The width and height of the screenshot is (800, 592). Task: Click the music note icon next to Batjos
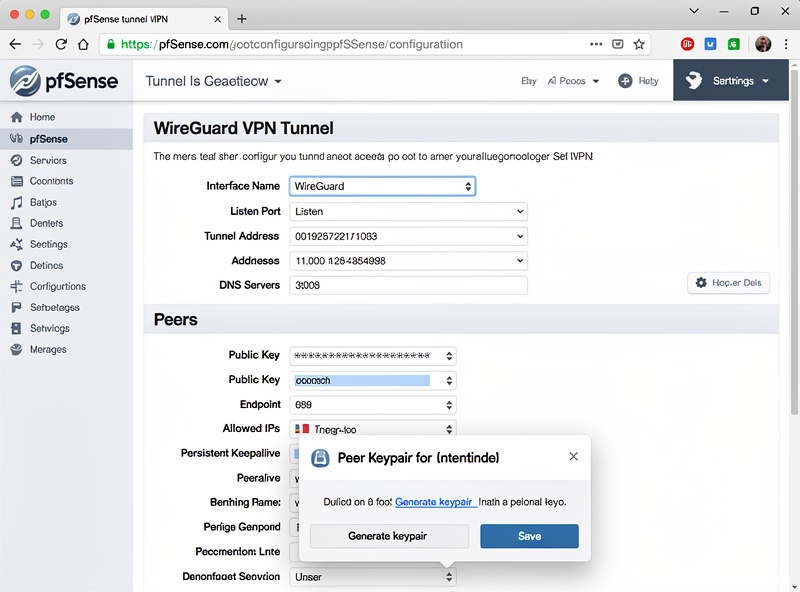point(17,203)
